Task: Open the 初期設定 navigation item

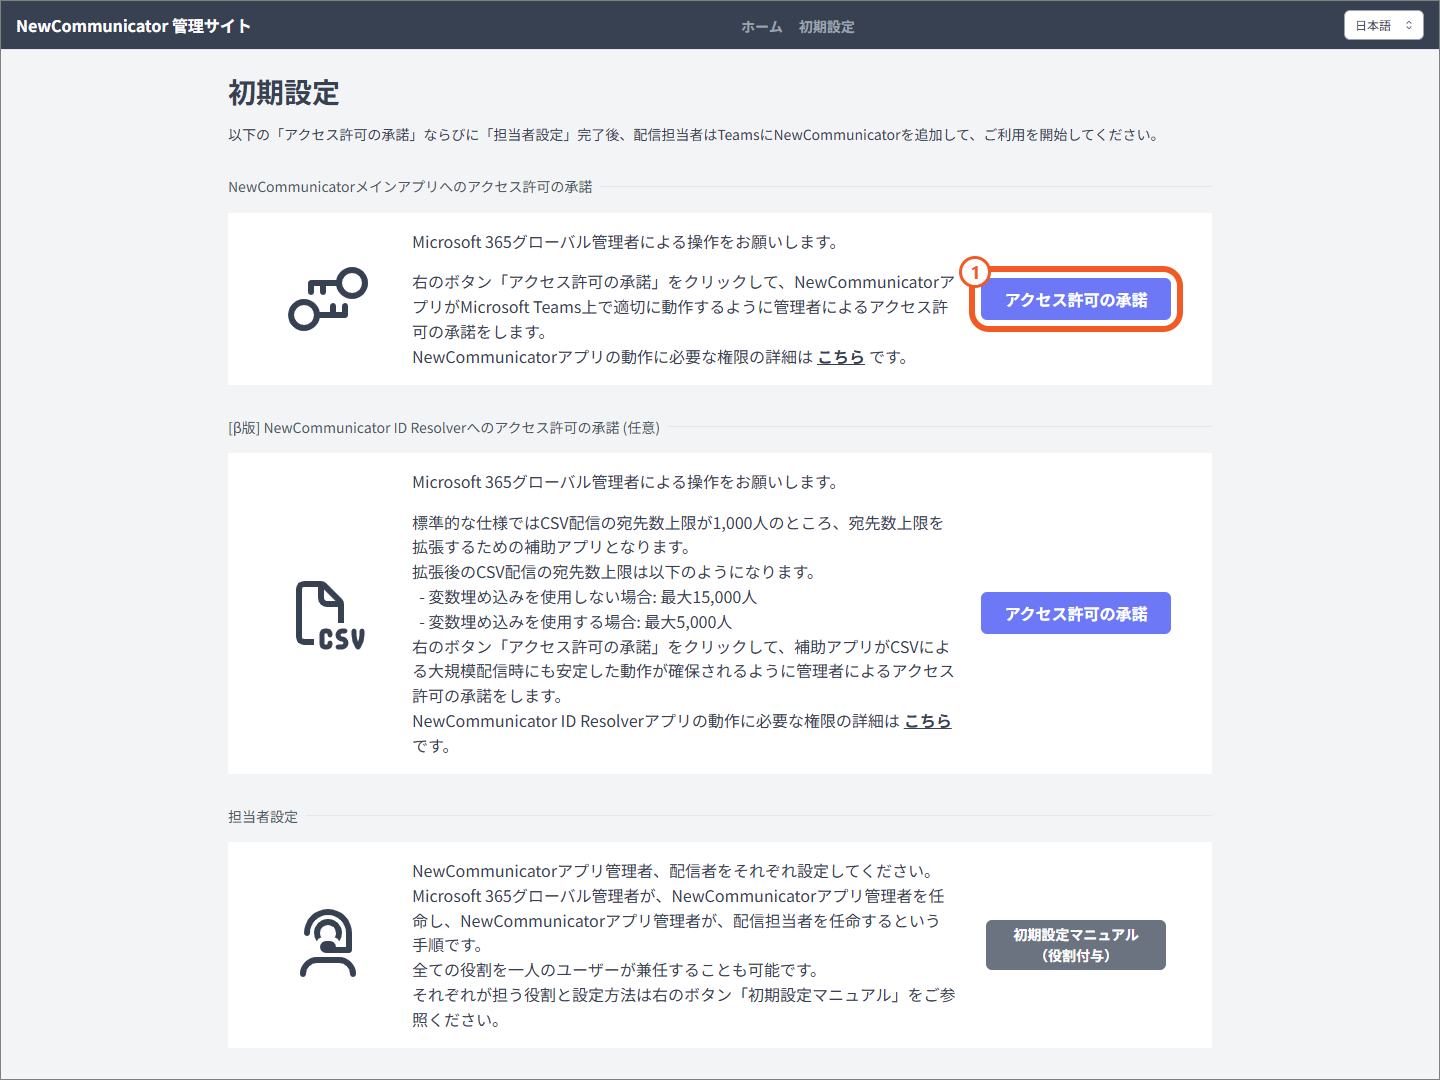Action: (826, 27)
